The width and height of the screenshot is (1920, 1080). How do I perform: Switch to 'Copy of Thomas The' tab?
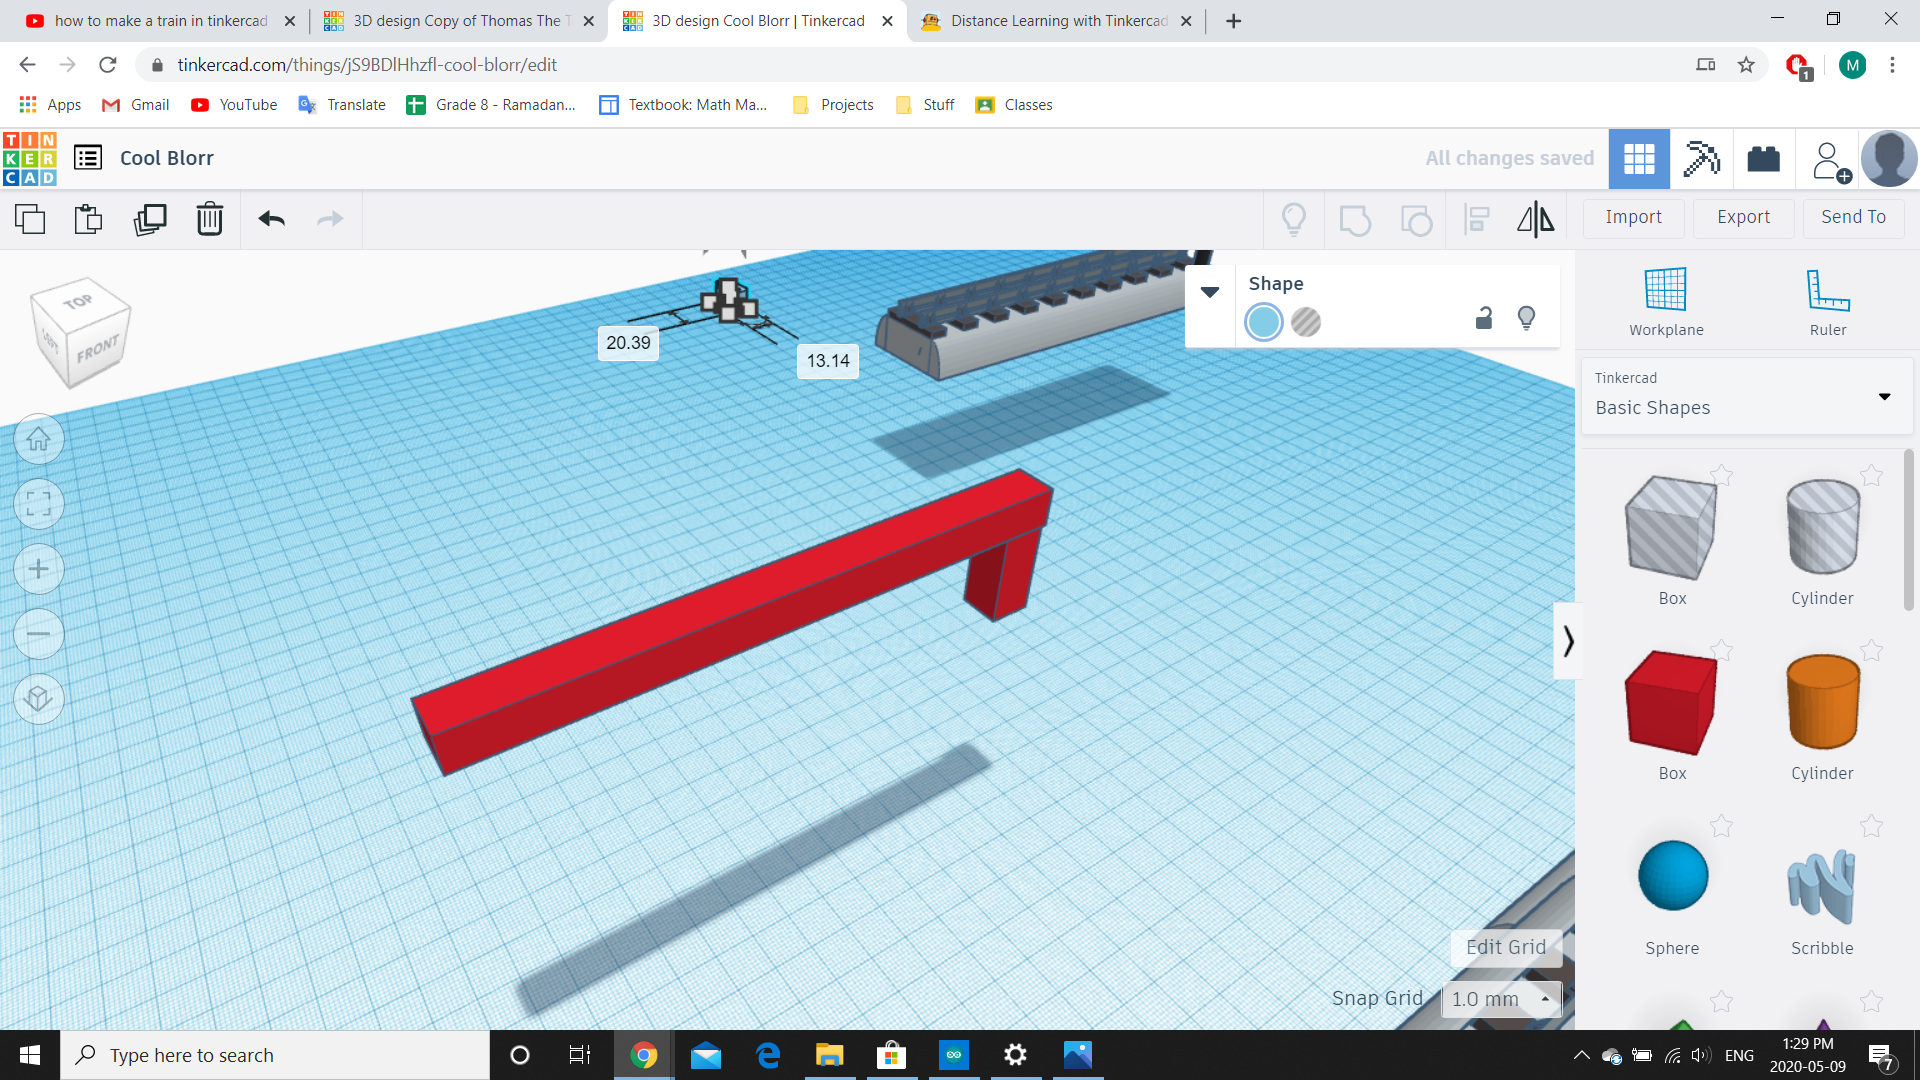pyautogui.click(x=460, y=21)
